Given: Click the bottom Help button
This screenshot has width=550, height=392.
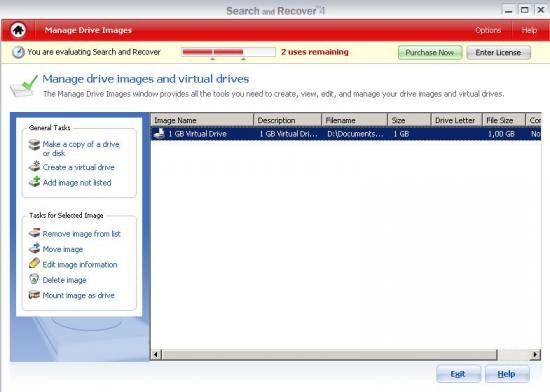Looking at the screenshot, I should (x=507, y=374).
